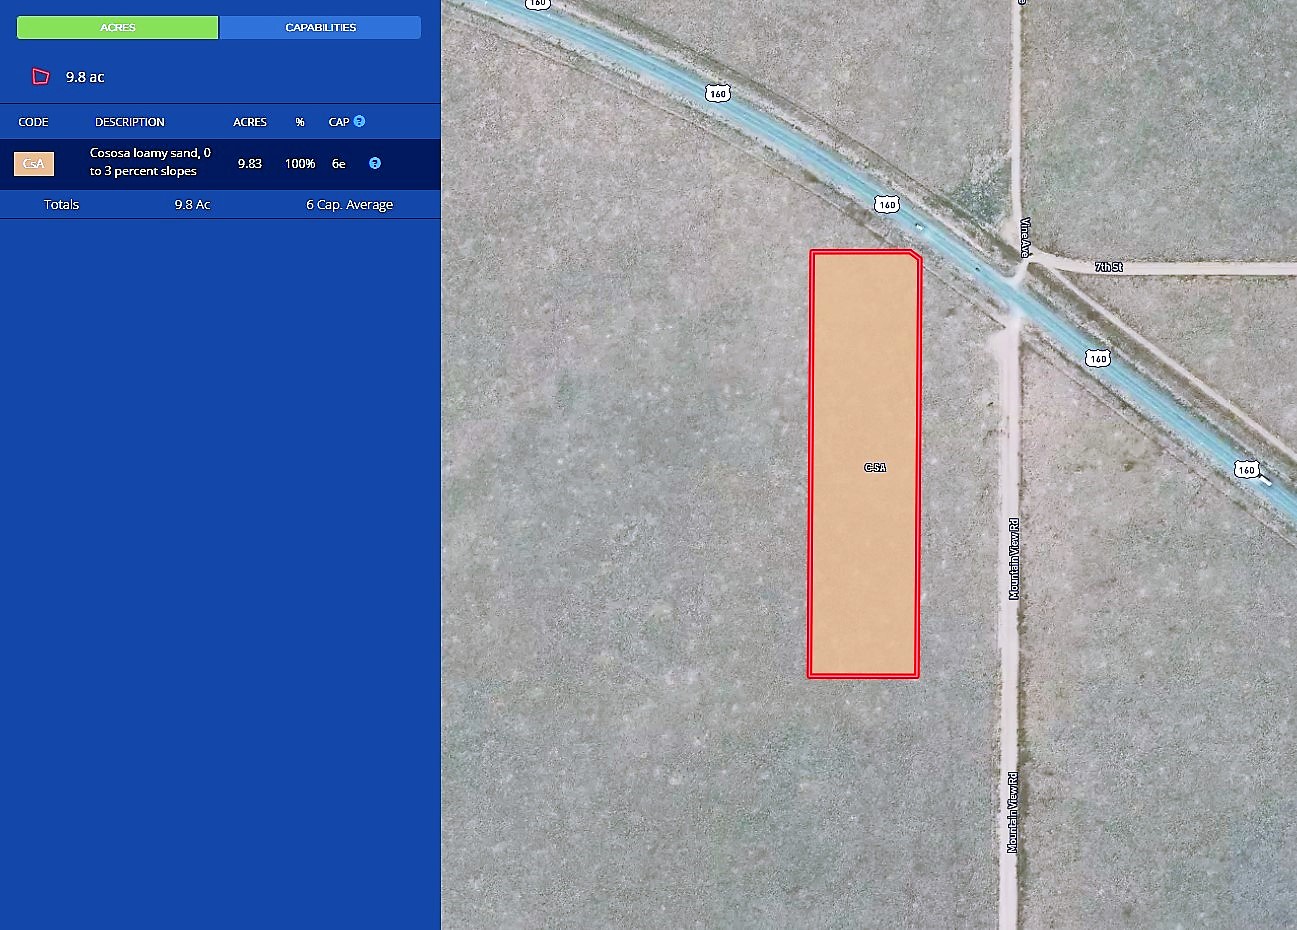The height and width of the screenshot is (930, 1297).
Task: Click the 160 shield southeast of Vine Ave intersection
Action: point(1098,358)
